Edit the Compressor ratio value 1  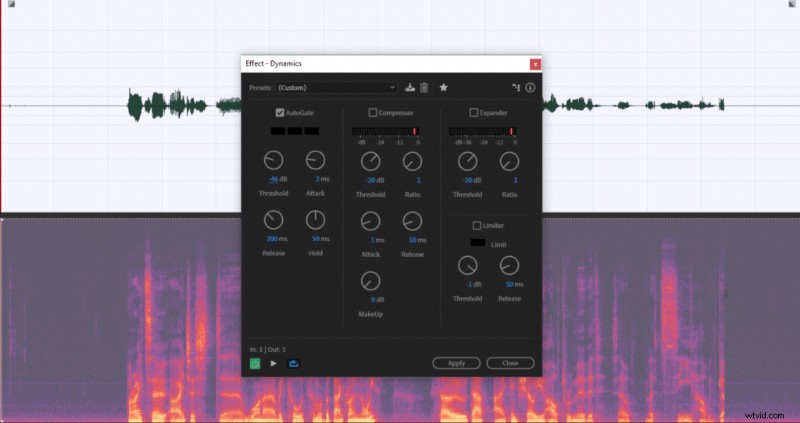point(418,180)
